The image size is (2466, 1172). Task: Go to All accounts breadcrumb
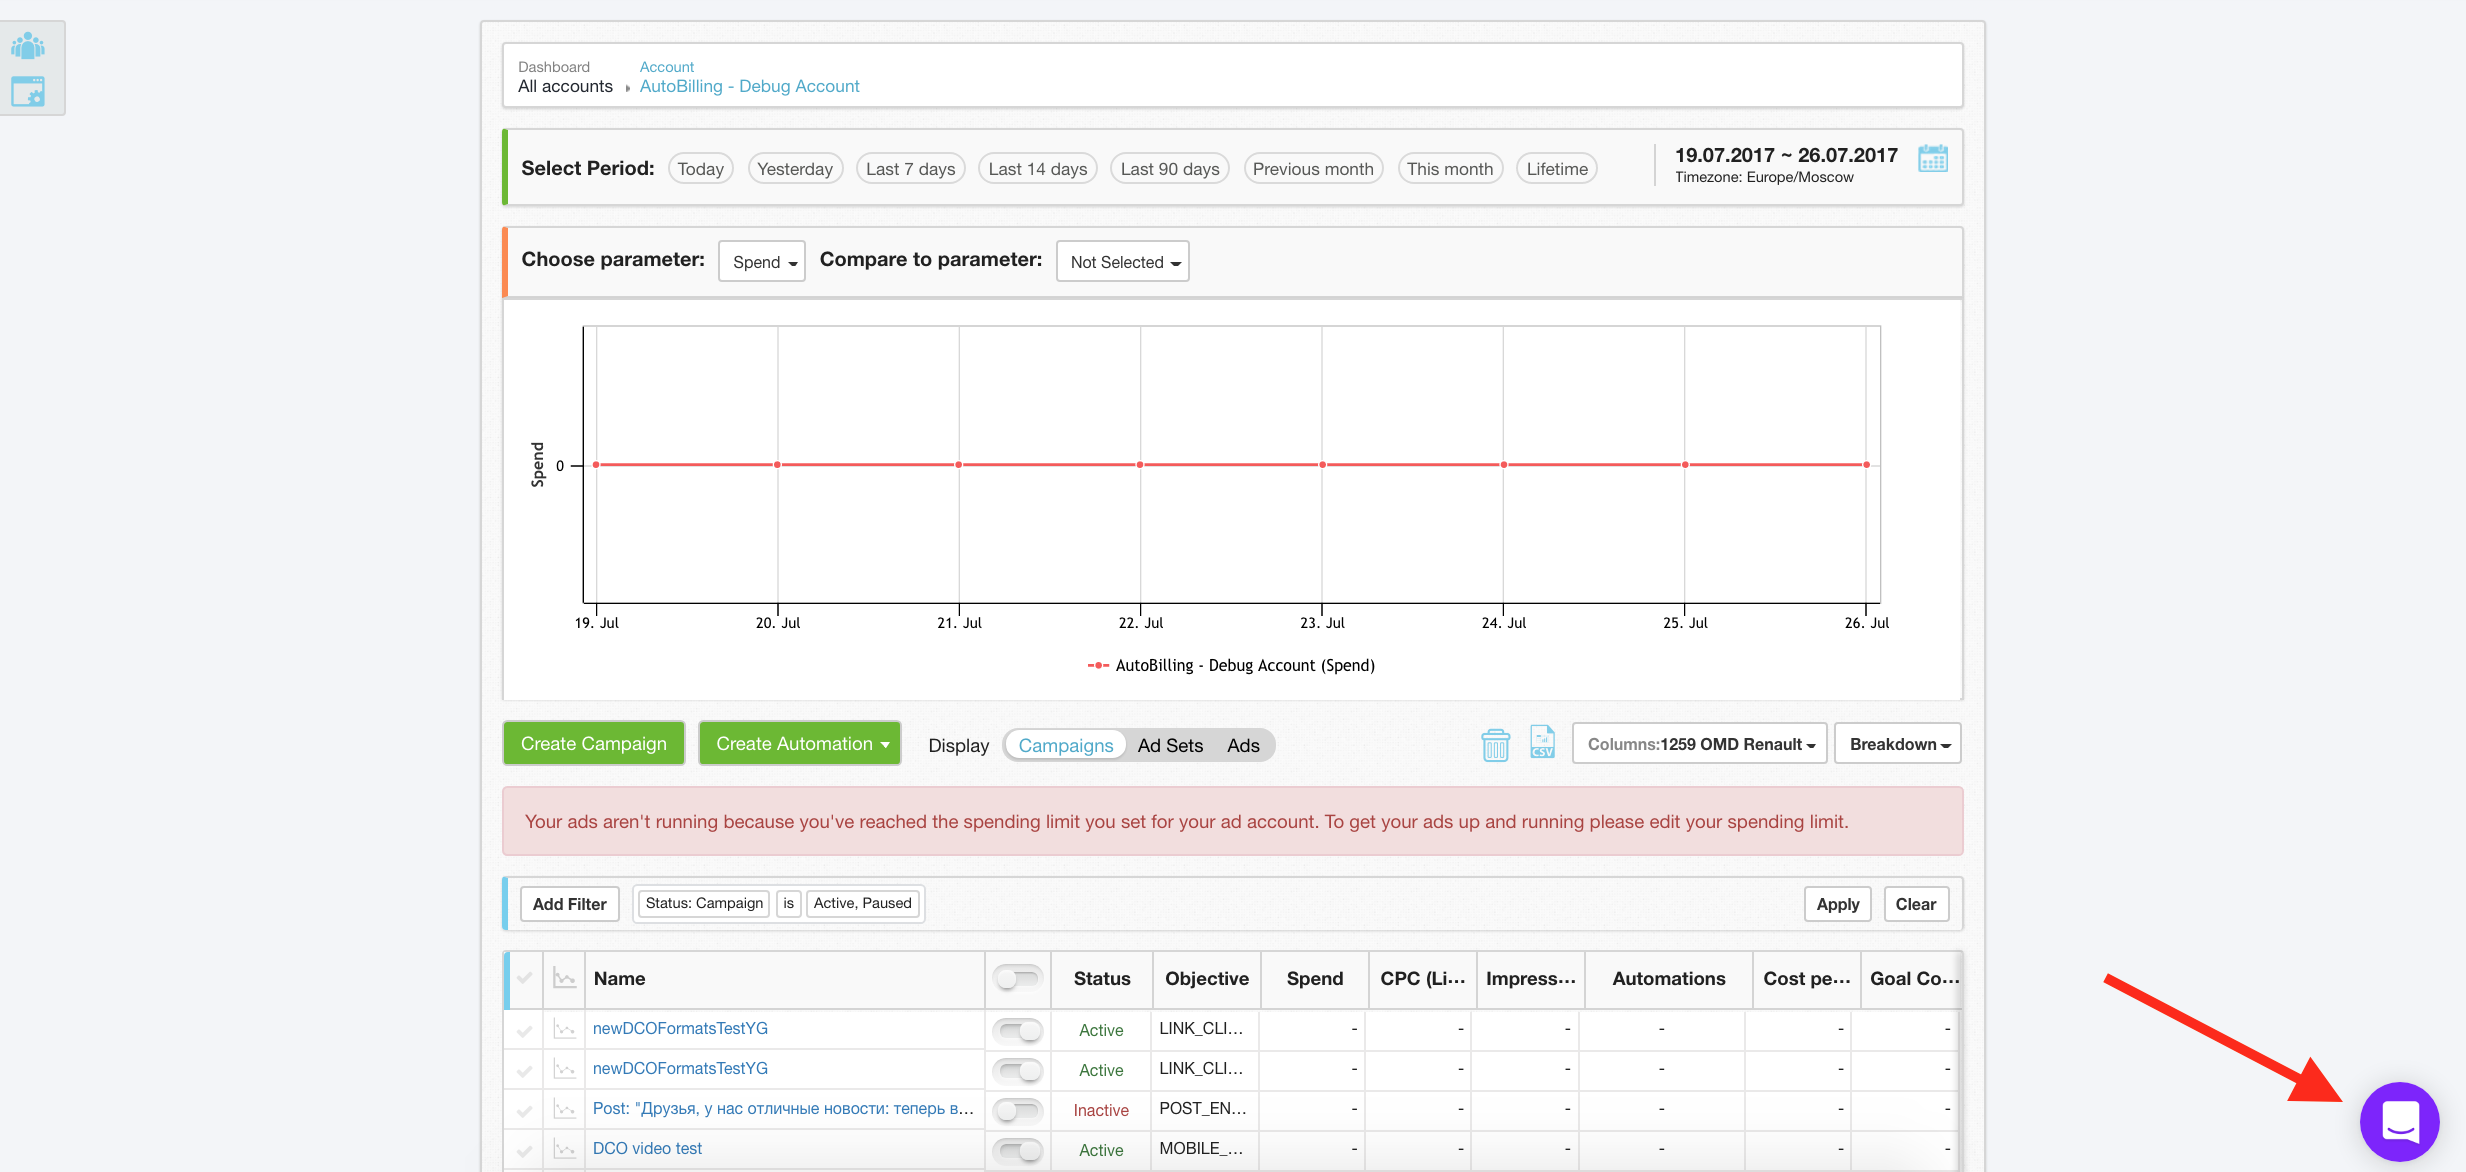point(565,86)
